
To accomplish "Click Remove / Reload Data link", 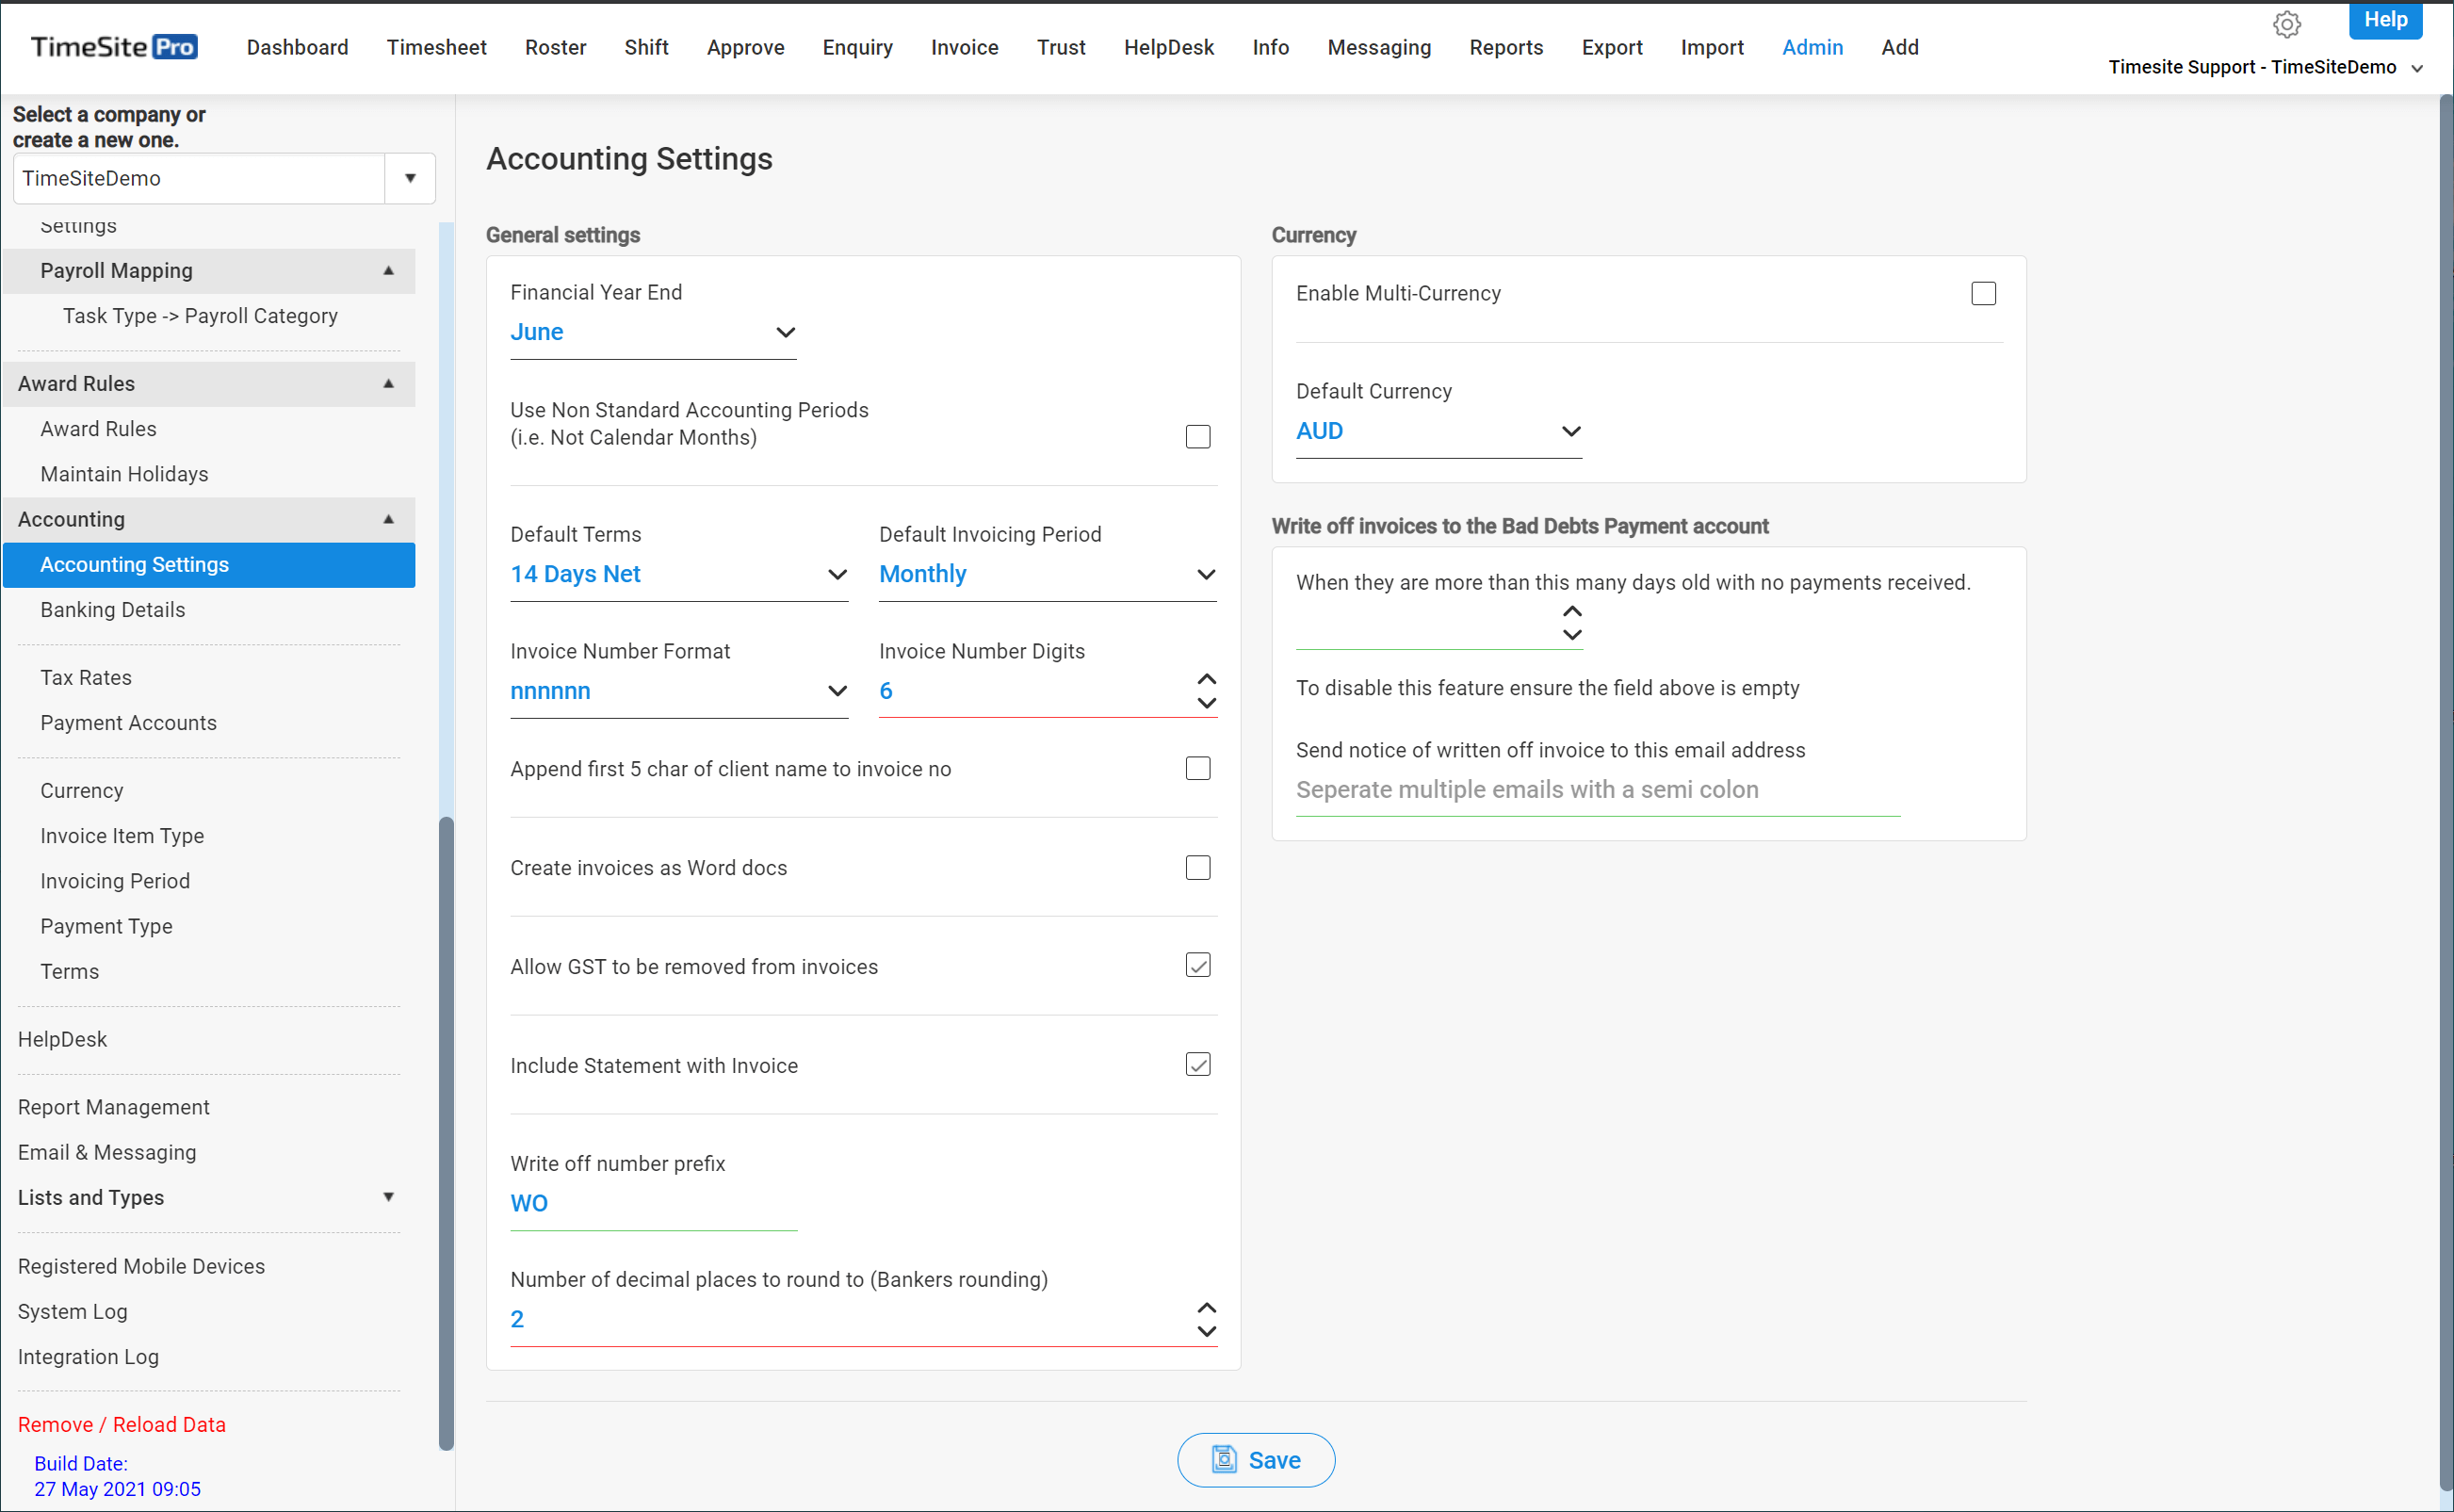I will (x=122, y=1425).
